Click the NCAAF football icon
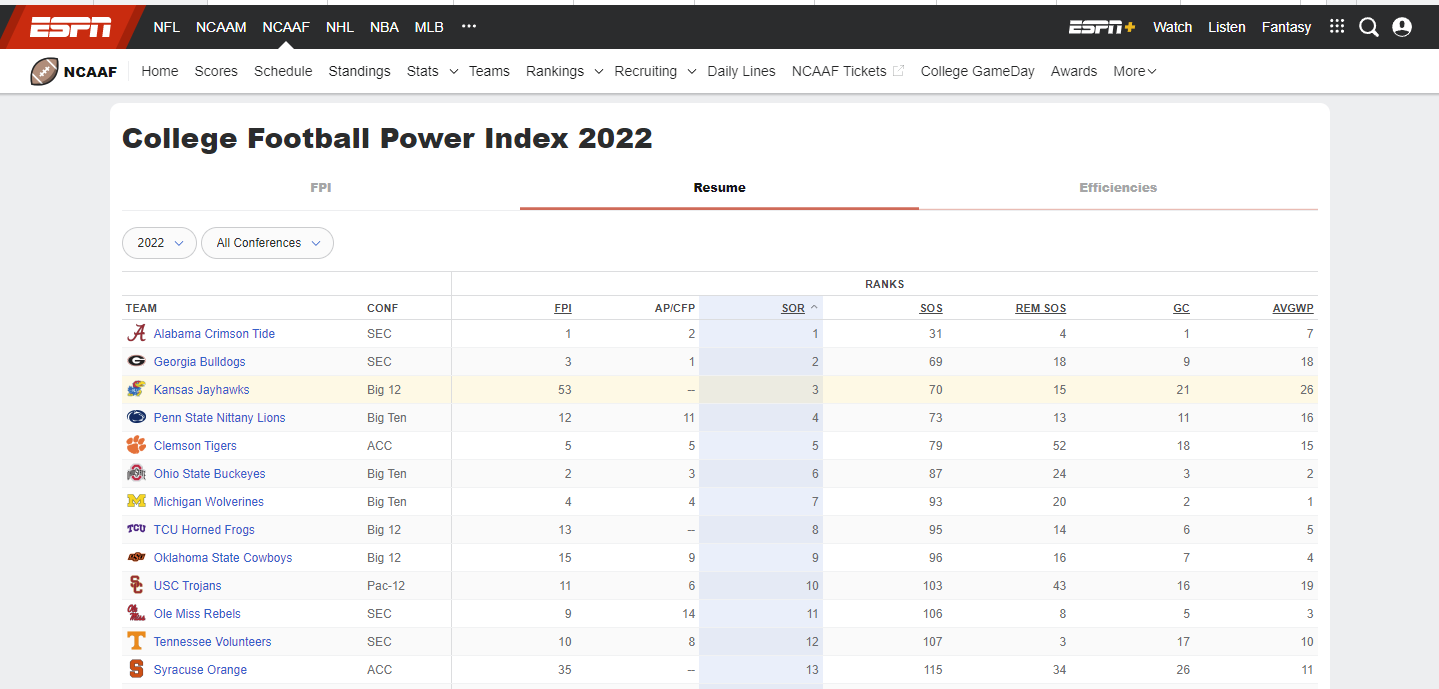The width and height of the screenshot is (1439, 689). pos(44,71)
